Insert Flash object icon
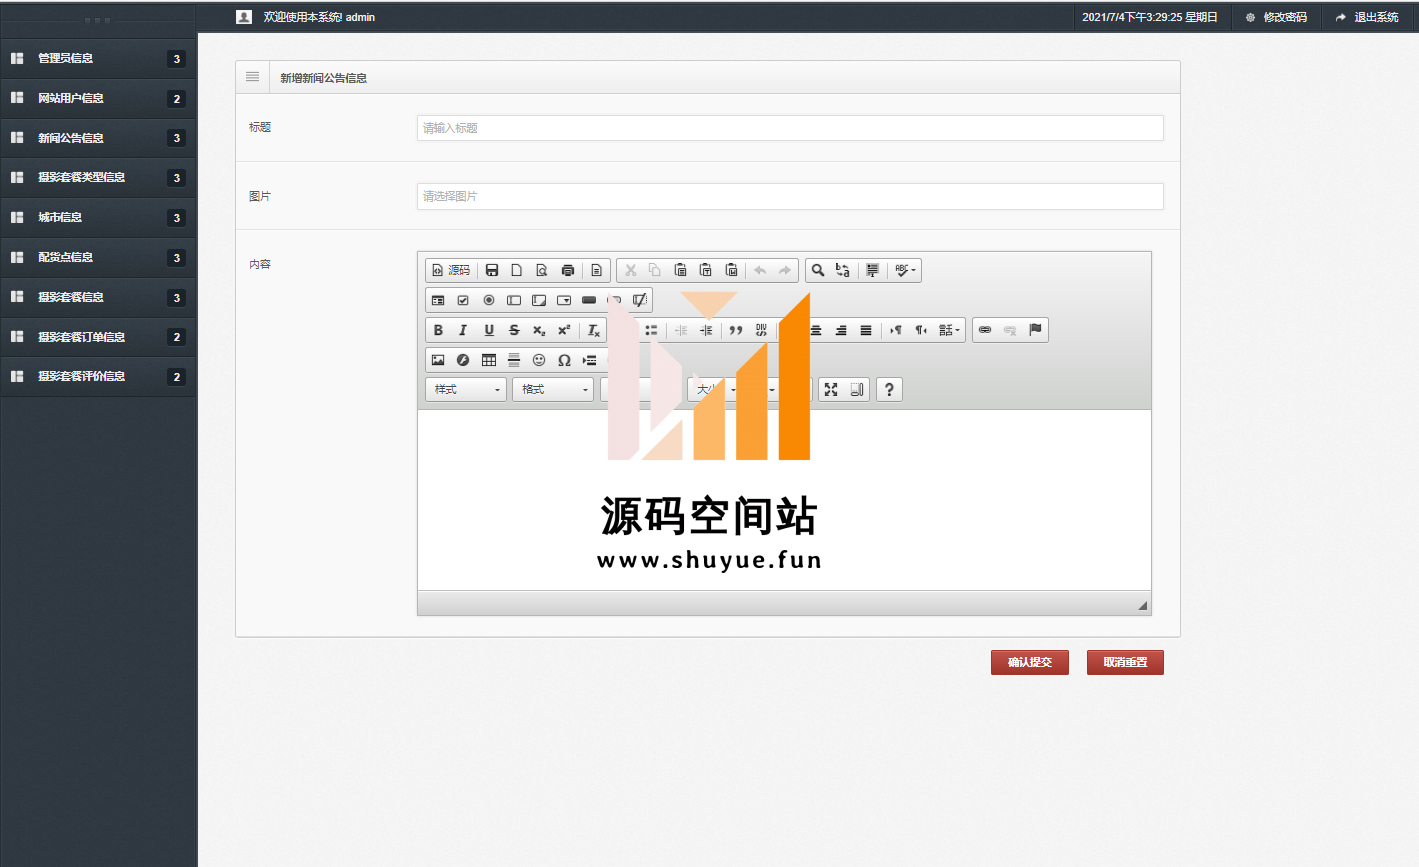Image resolution: width=1419 pixels, height=867 pixels. pyautogui.click(x=463, y=360)
